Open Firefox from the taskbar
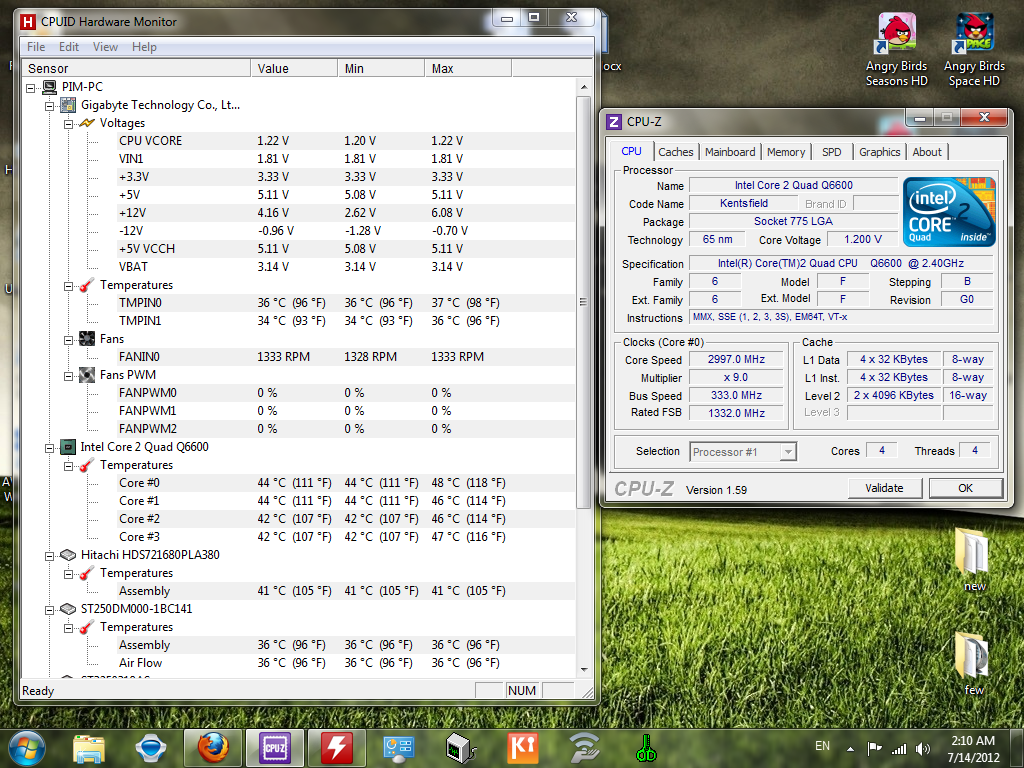This screenshot has height=768, width=1024. pos(212,747)
